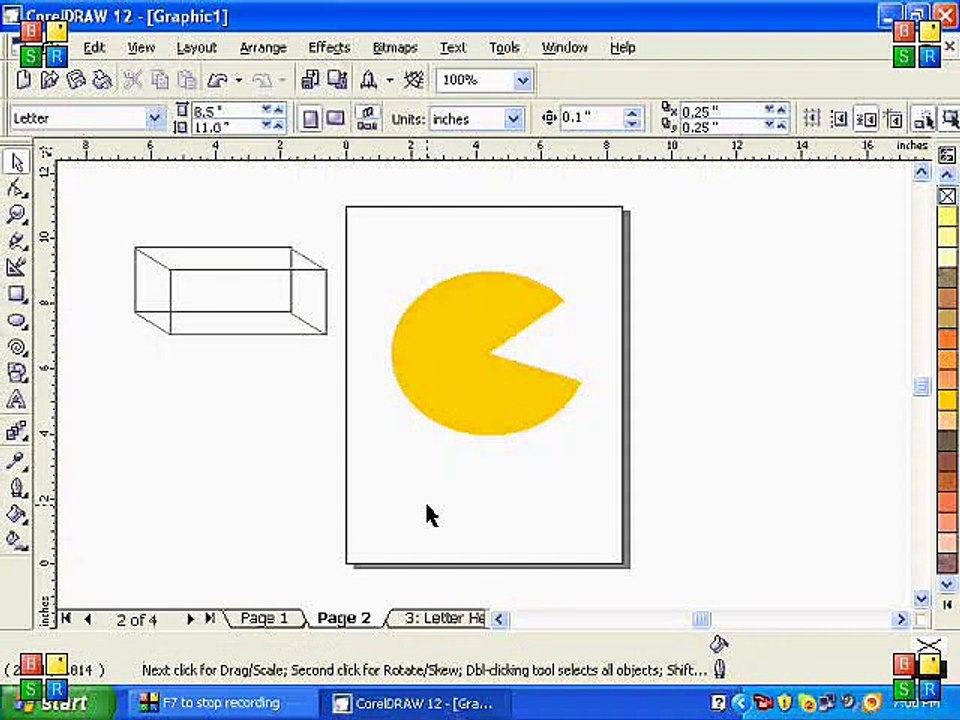Viewport: 960px width, 720px height.
Task: Select the Freehand tool in toolbox
Action: pyautogui.click(x=17, y=241)
